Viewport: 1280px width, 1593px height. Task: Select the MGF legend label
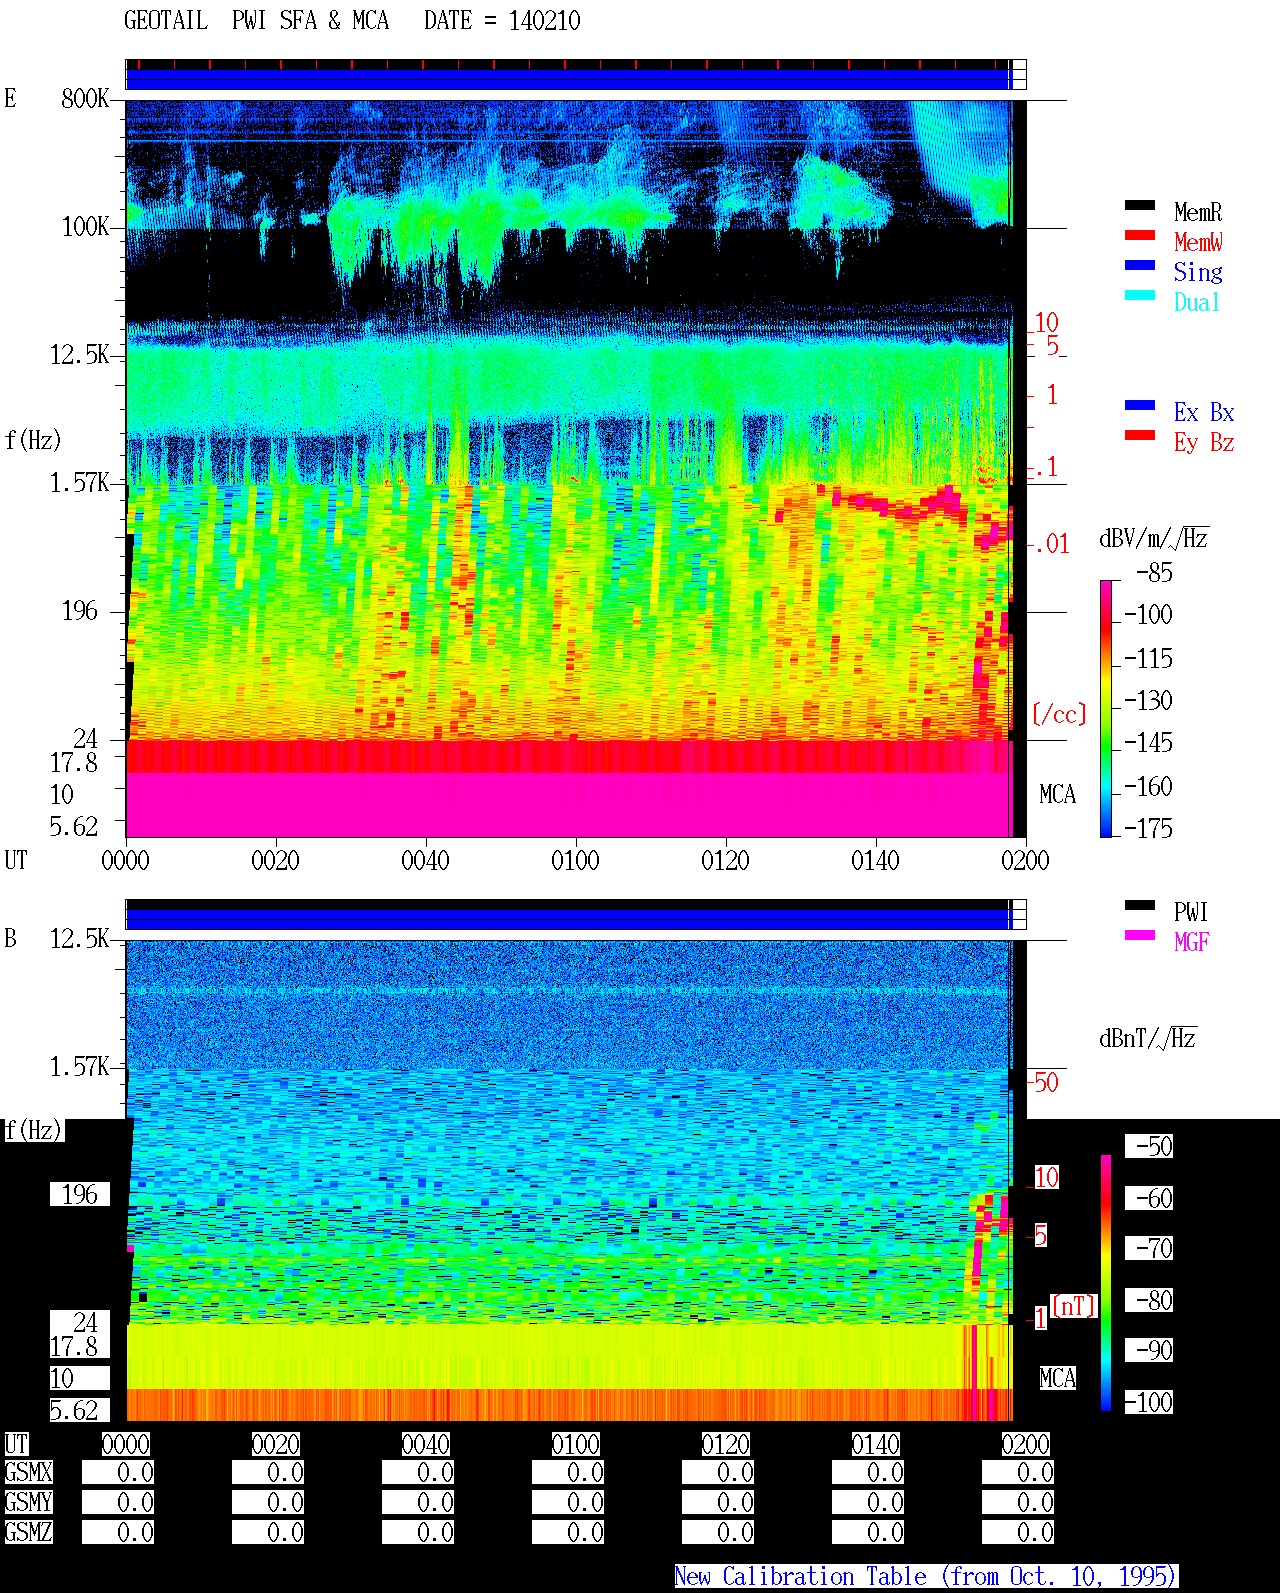pos(1192,942)
